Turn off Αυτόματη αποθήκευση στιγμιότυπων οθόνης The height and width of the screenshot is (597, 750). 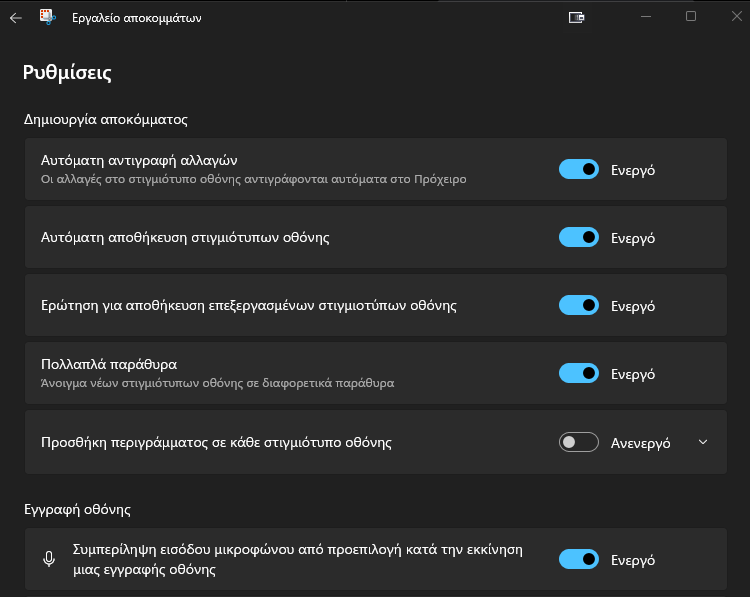579,237
